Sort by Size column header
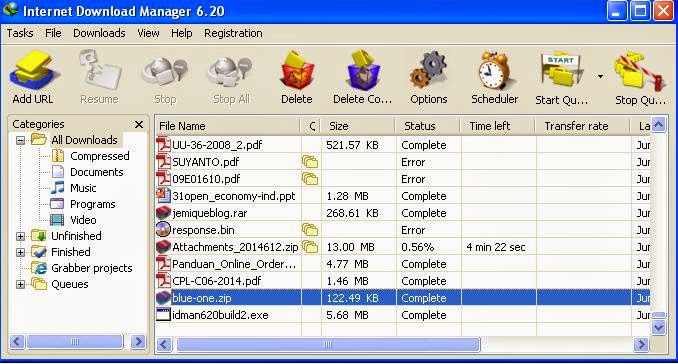The width and height of the screenshot is (678, 364). (x=358, y=126)
